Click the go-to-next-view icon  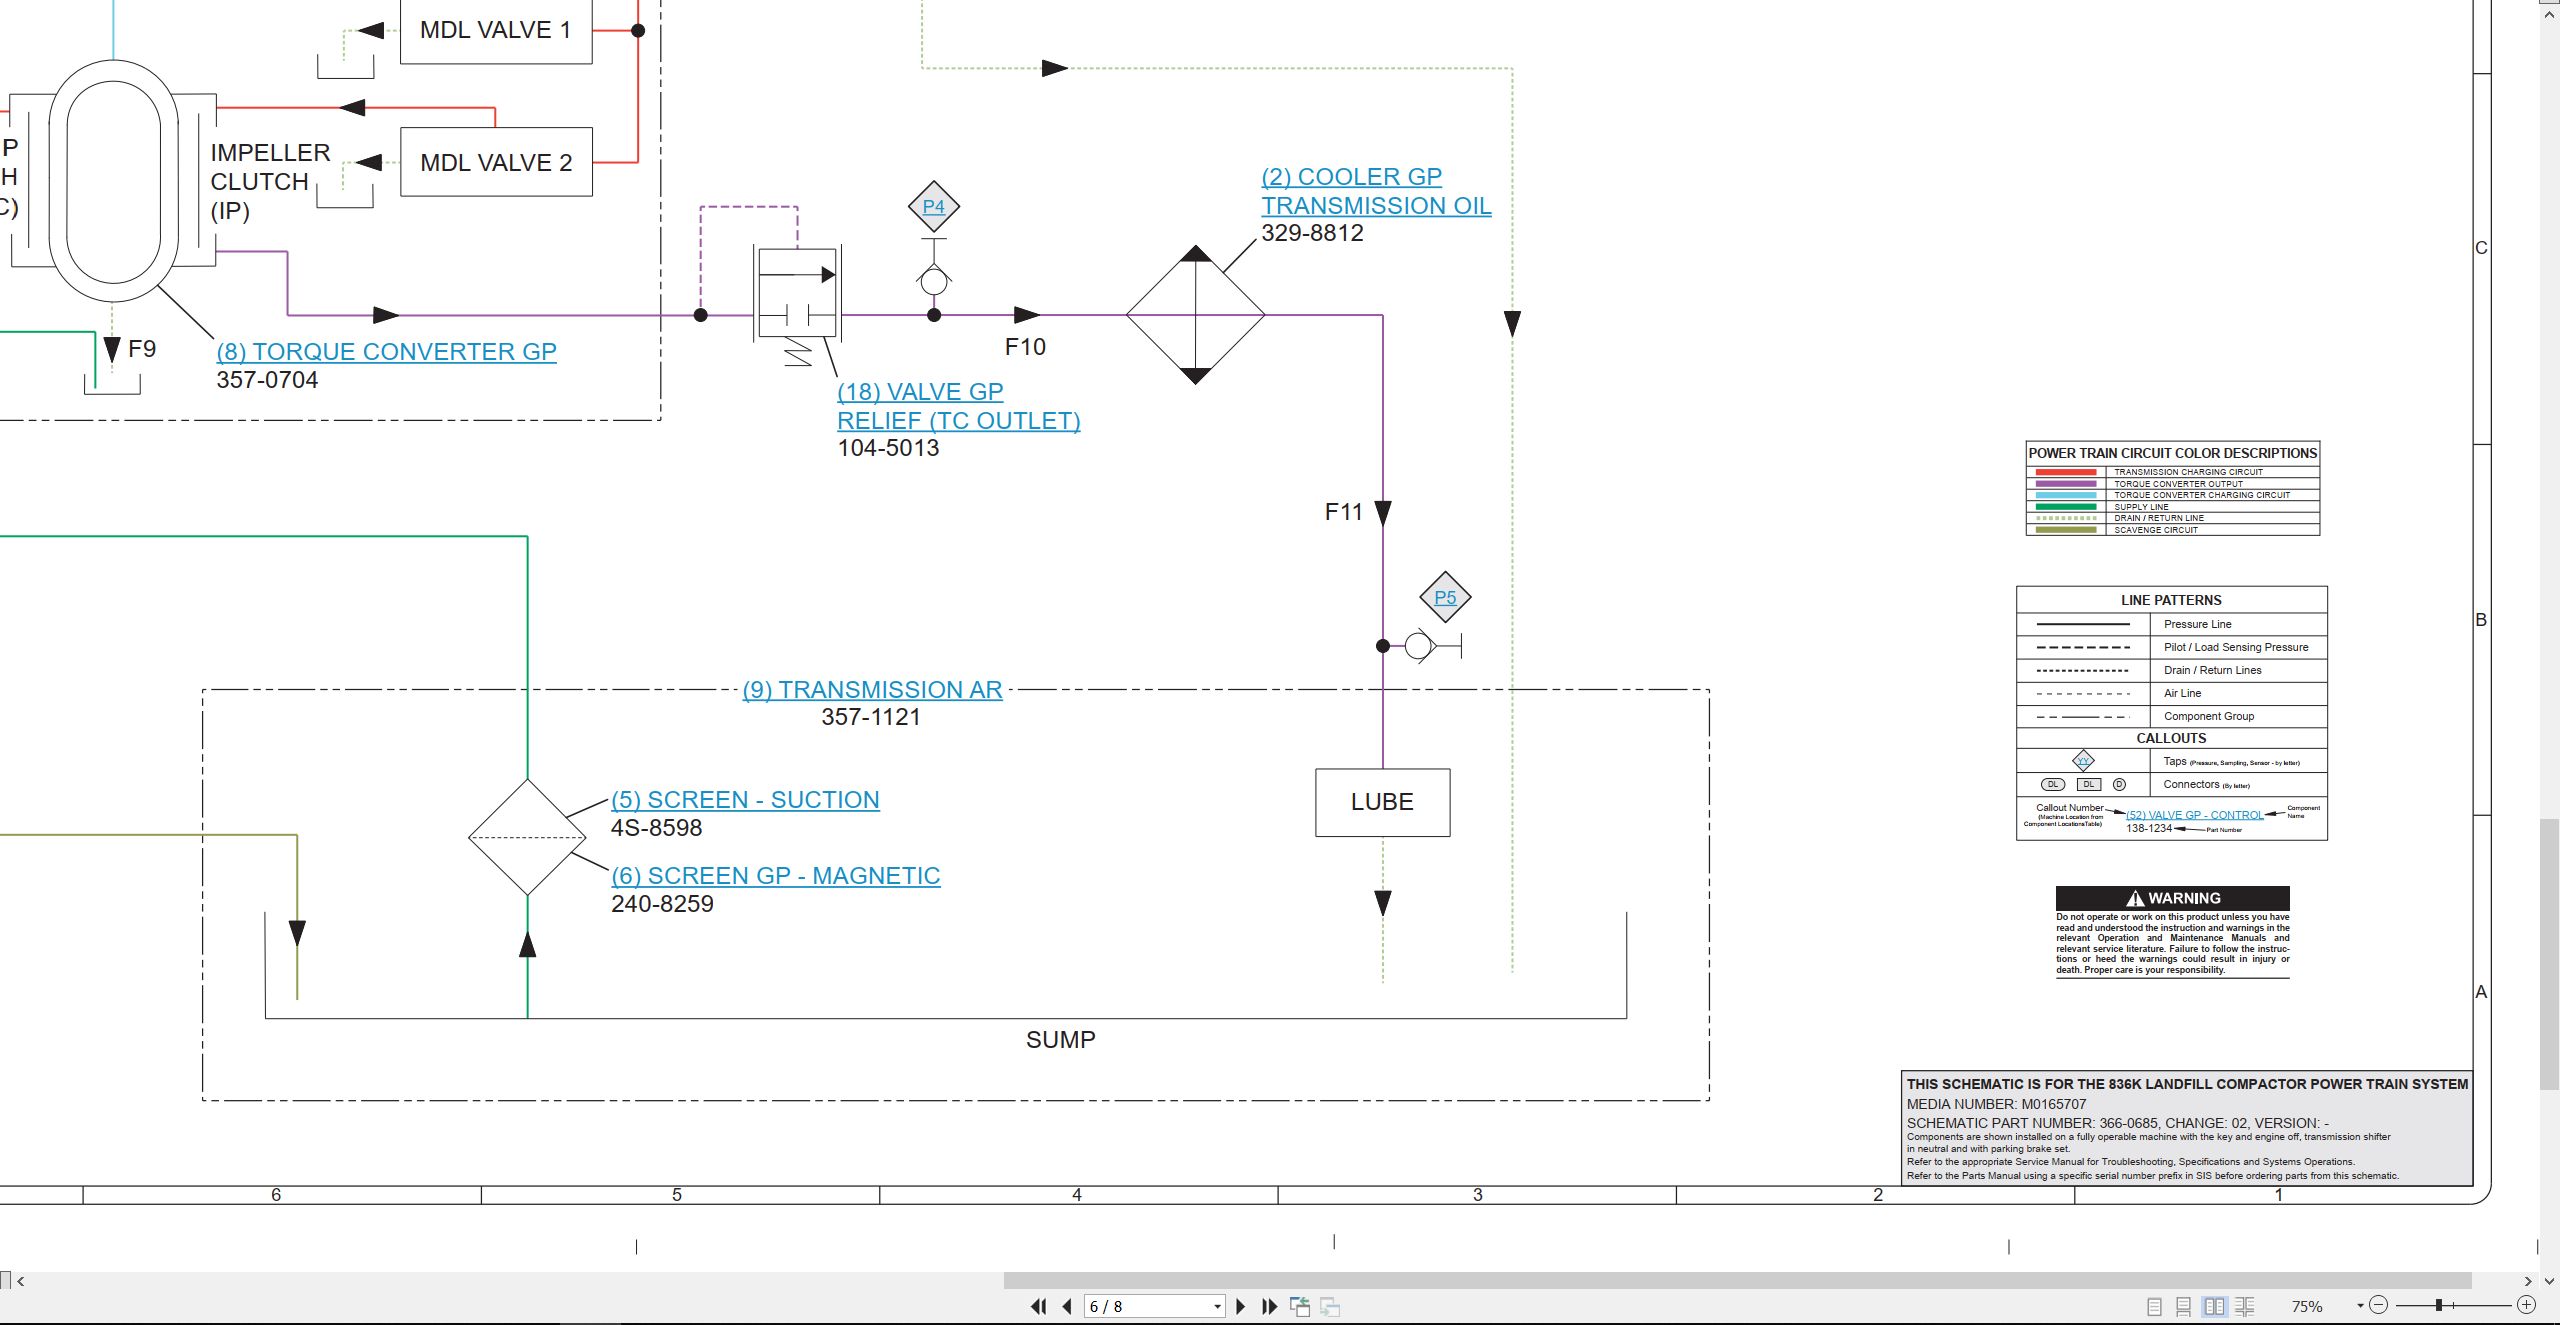(x=1330, y=1306)
